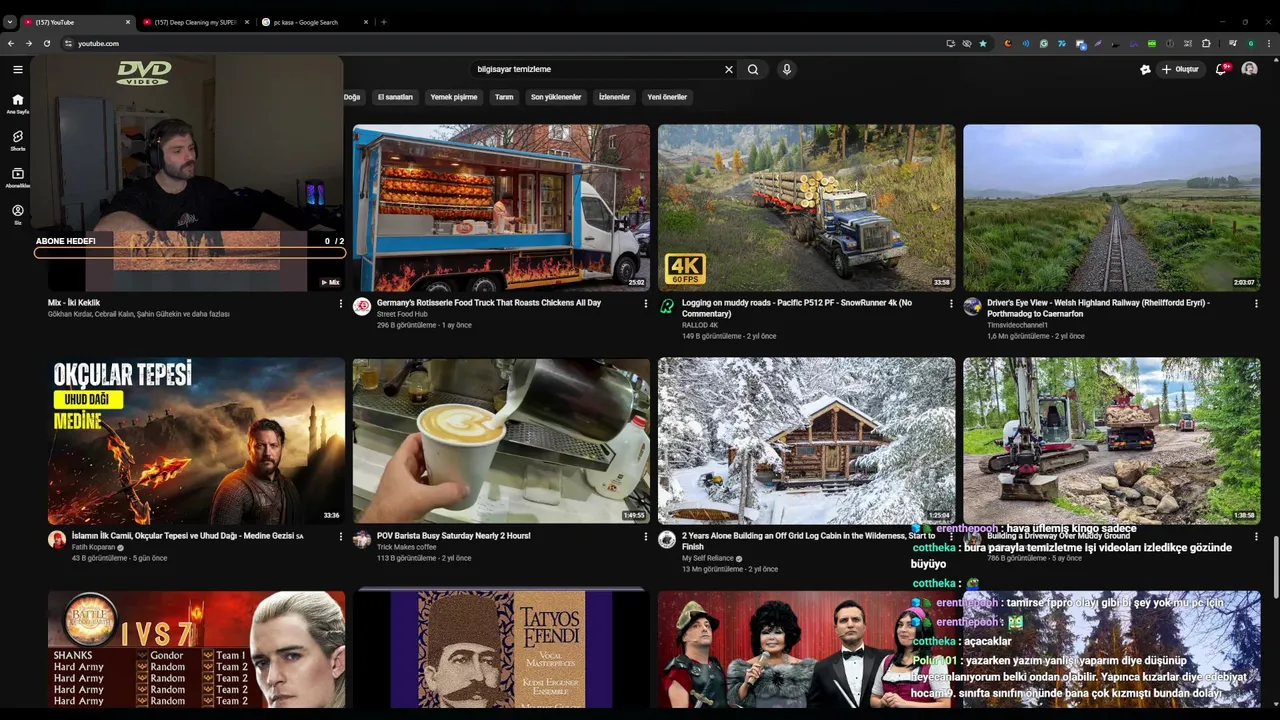The height and width of the screenshot is (720, 1280).
Task: Select the Yeni öneriler filter chip
Action: tap(667, 97)
